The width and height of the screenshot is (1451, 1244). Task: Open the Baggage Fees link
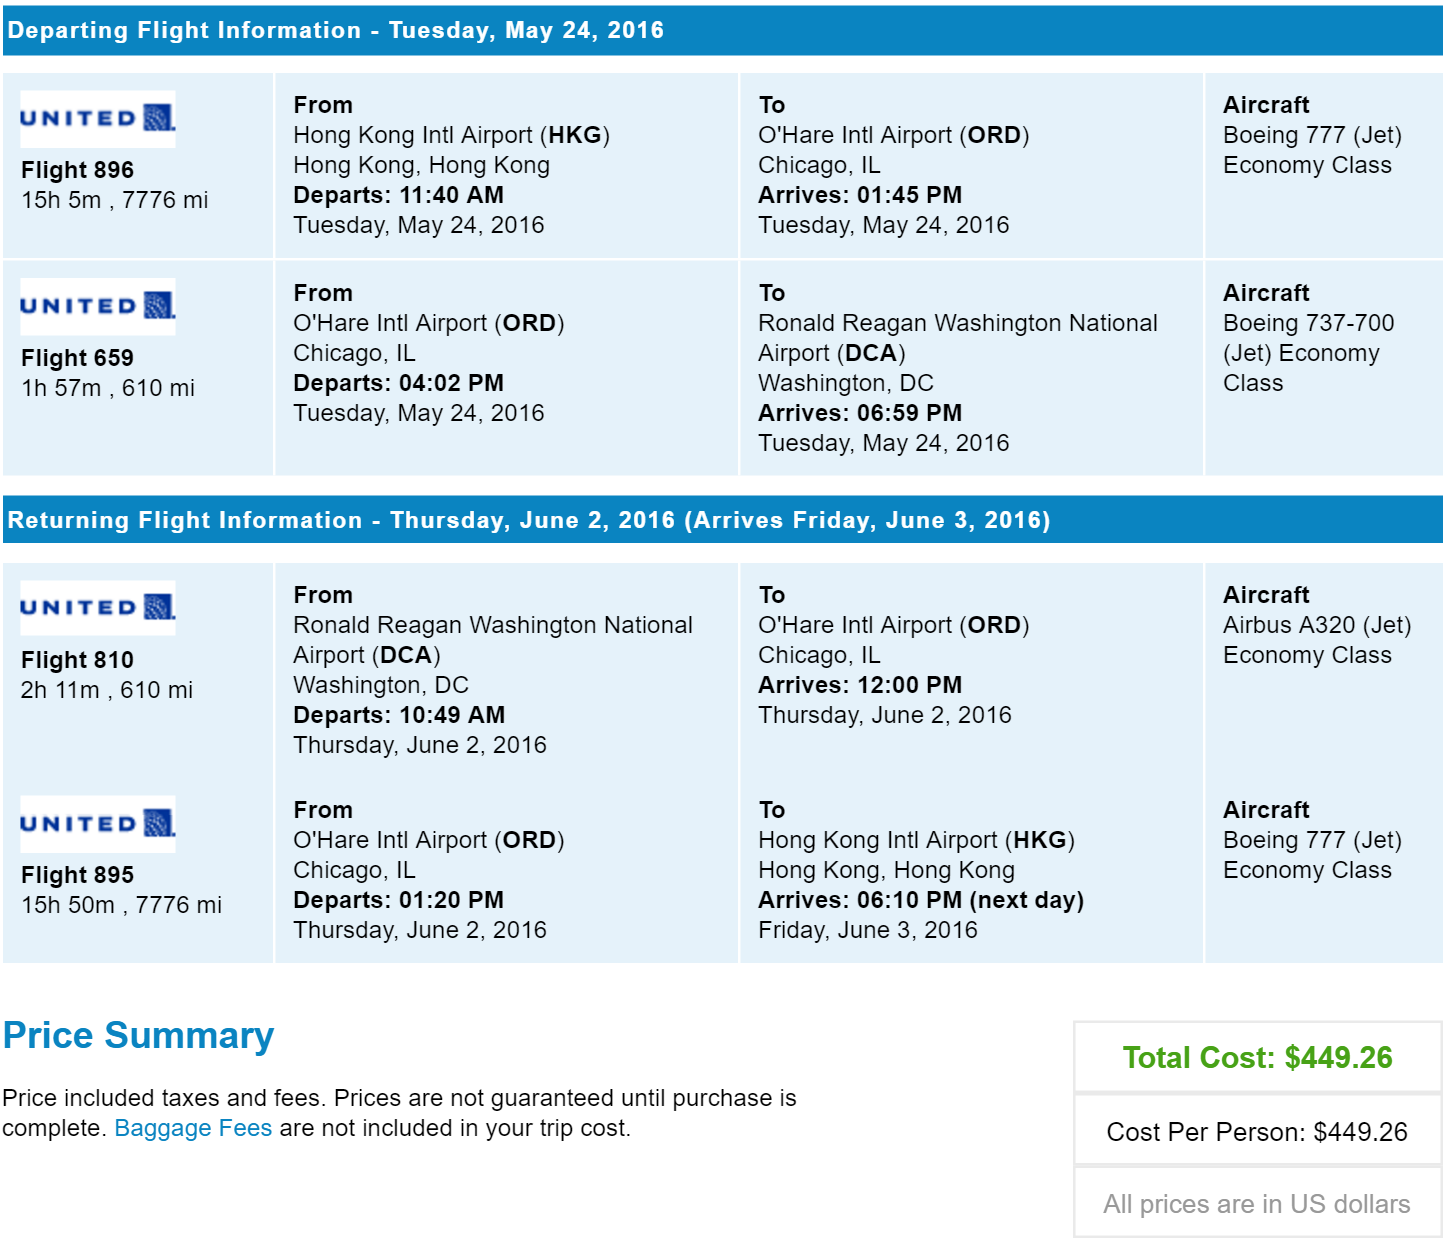pyautogui.click(x=193, y=1128)
